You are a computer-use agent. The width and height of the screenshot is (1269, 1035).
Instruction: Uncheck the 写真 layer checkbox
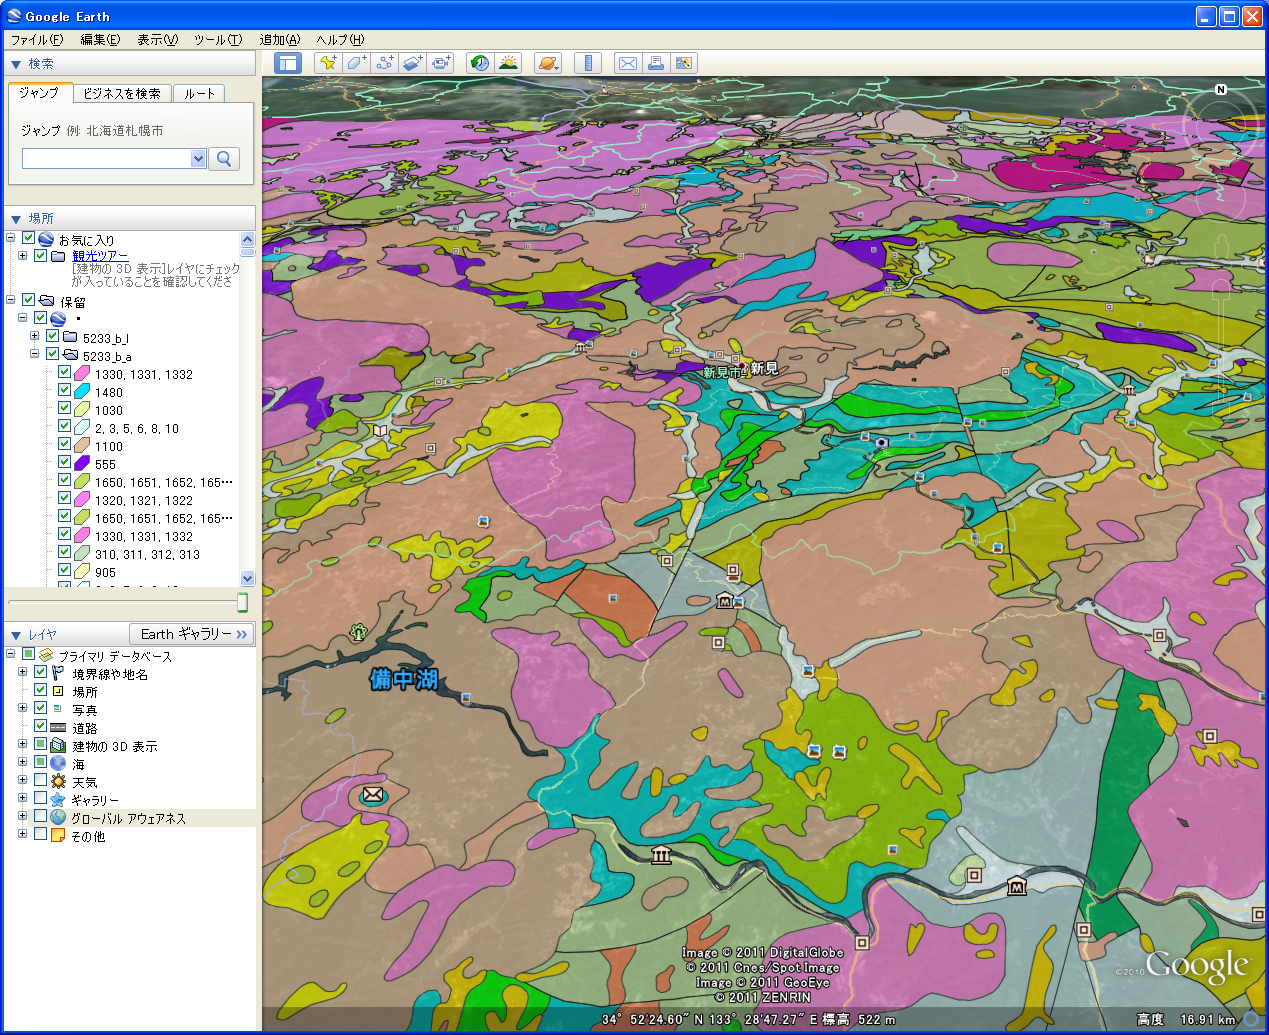pos(41,709)
